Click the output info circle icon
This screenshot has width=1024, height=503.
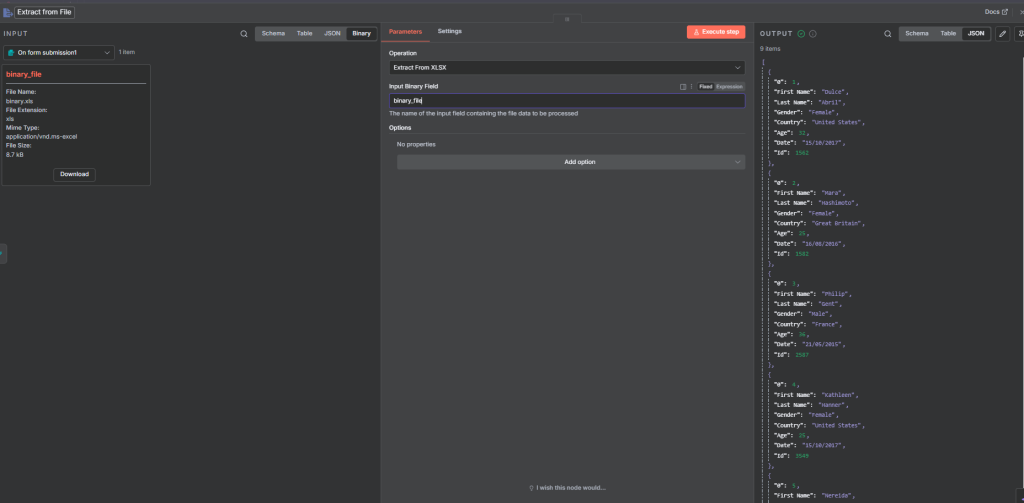(813, 33)
